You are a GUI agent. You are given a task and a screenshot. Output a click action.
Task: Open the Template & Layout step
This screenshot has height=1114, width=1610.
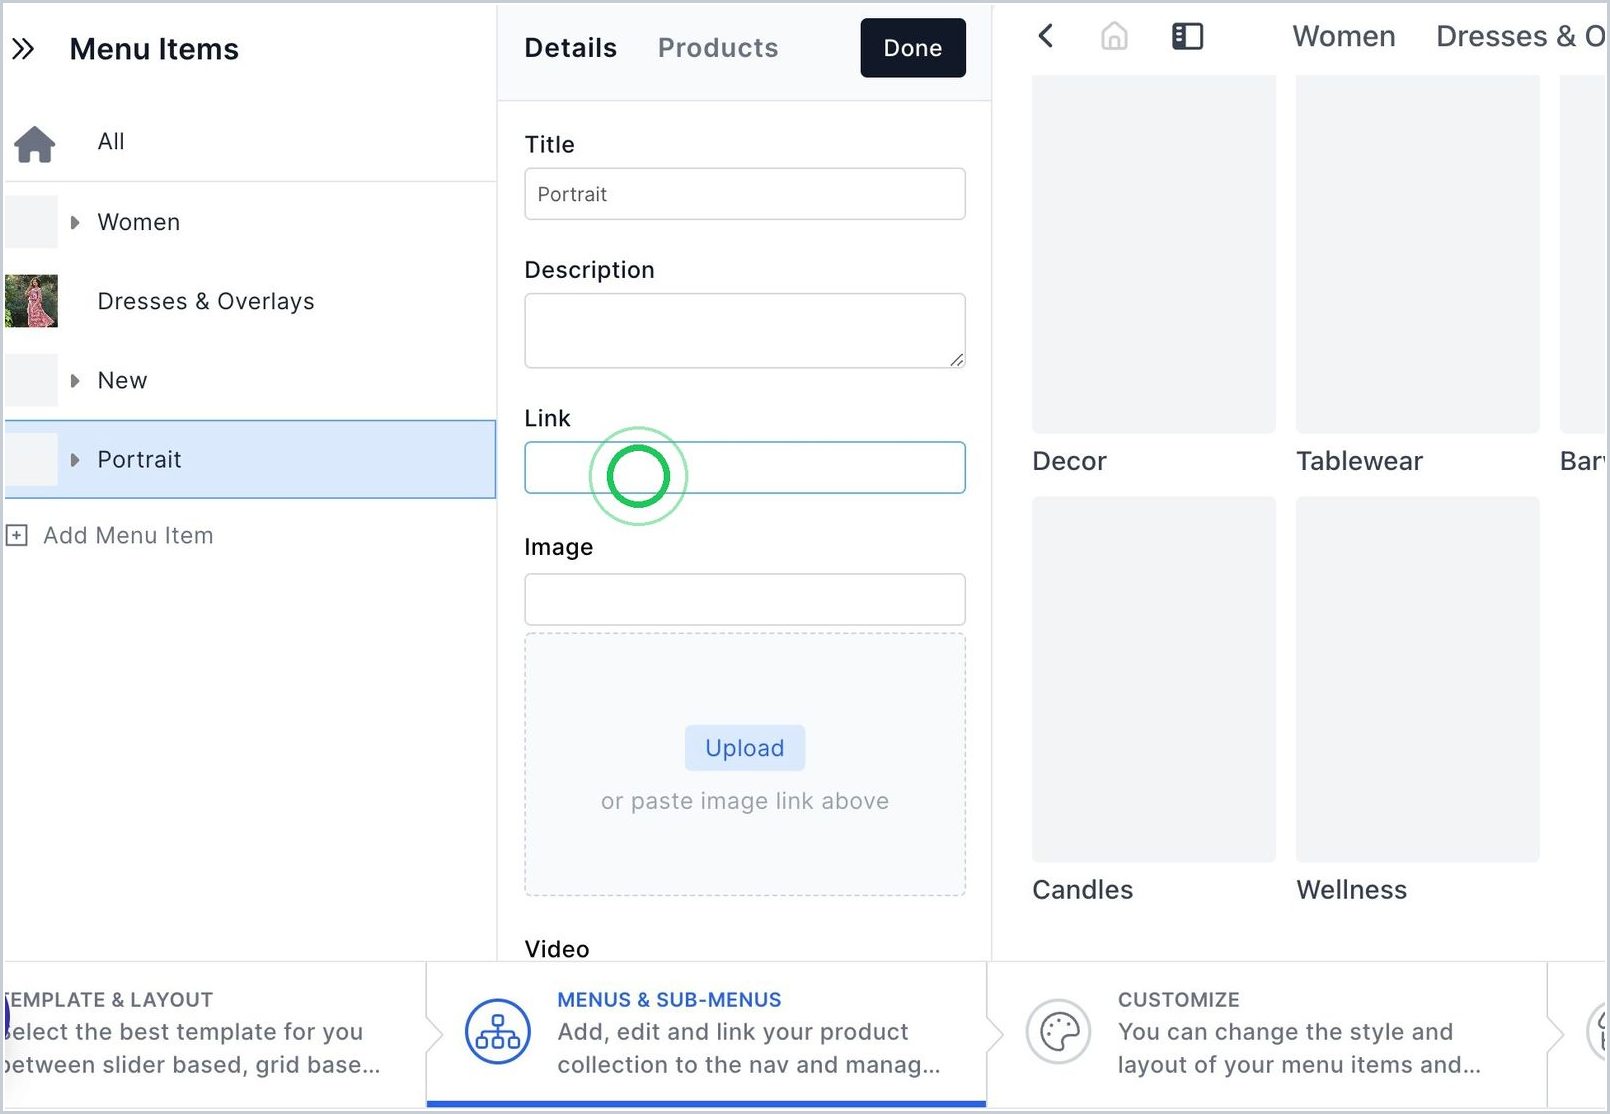(x=214, y=1033)
